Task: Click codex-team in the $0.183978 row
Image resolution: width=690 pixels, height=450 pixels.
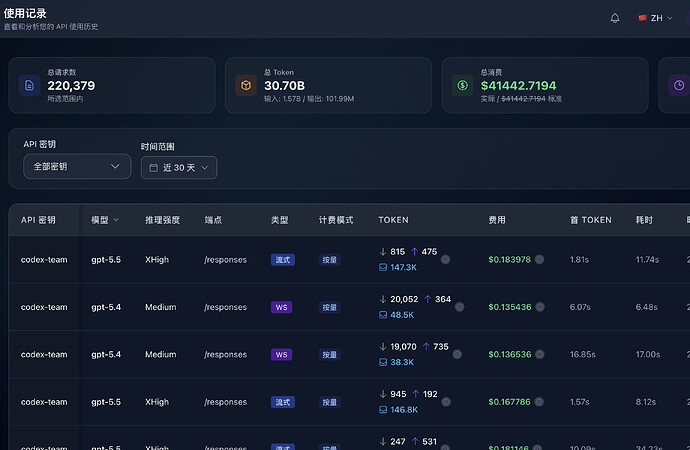Action: pos(44,260)
